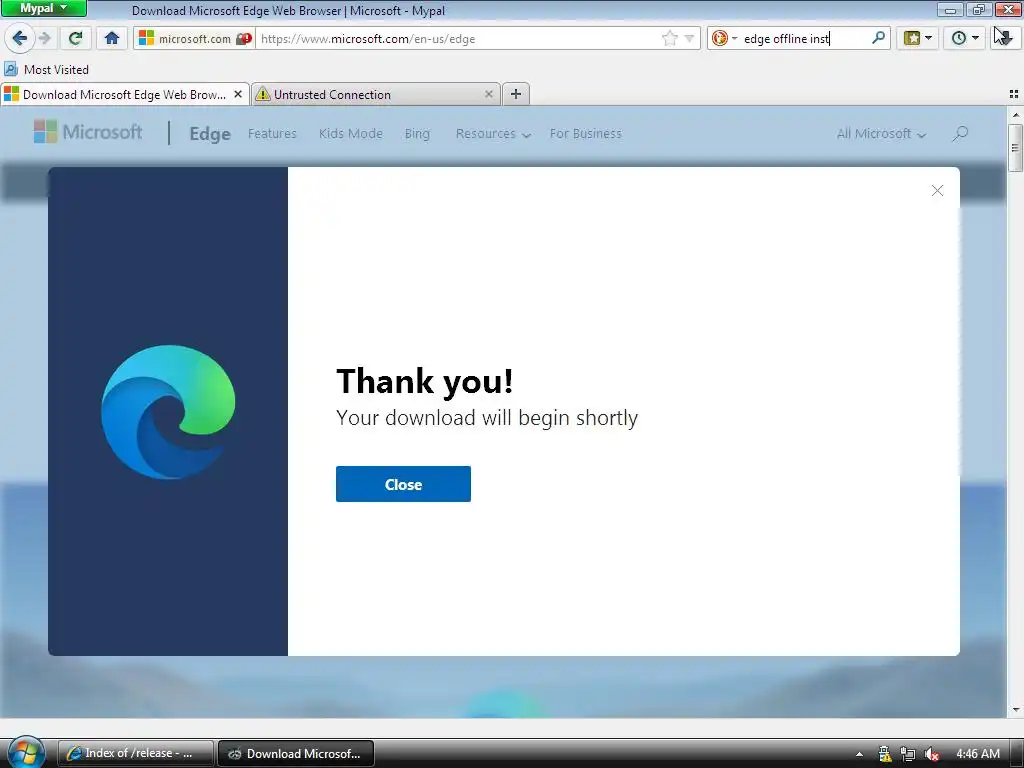Viewport: 1024px width, 768px height.
Task: Open the network tray icon
Action: click(x=908, y=754)
